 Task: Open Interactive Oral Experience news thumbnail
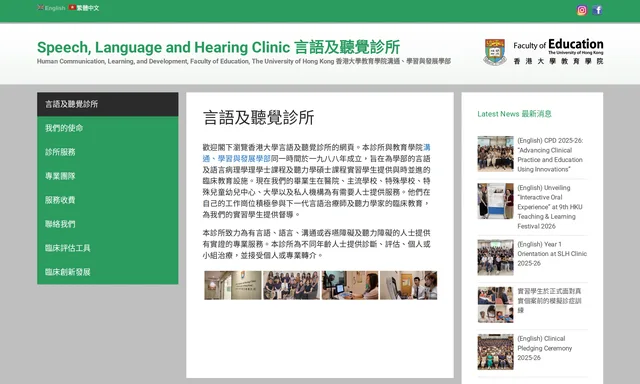click(x=496, y=201)
